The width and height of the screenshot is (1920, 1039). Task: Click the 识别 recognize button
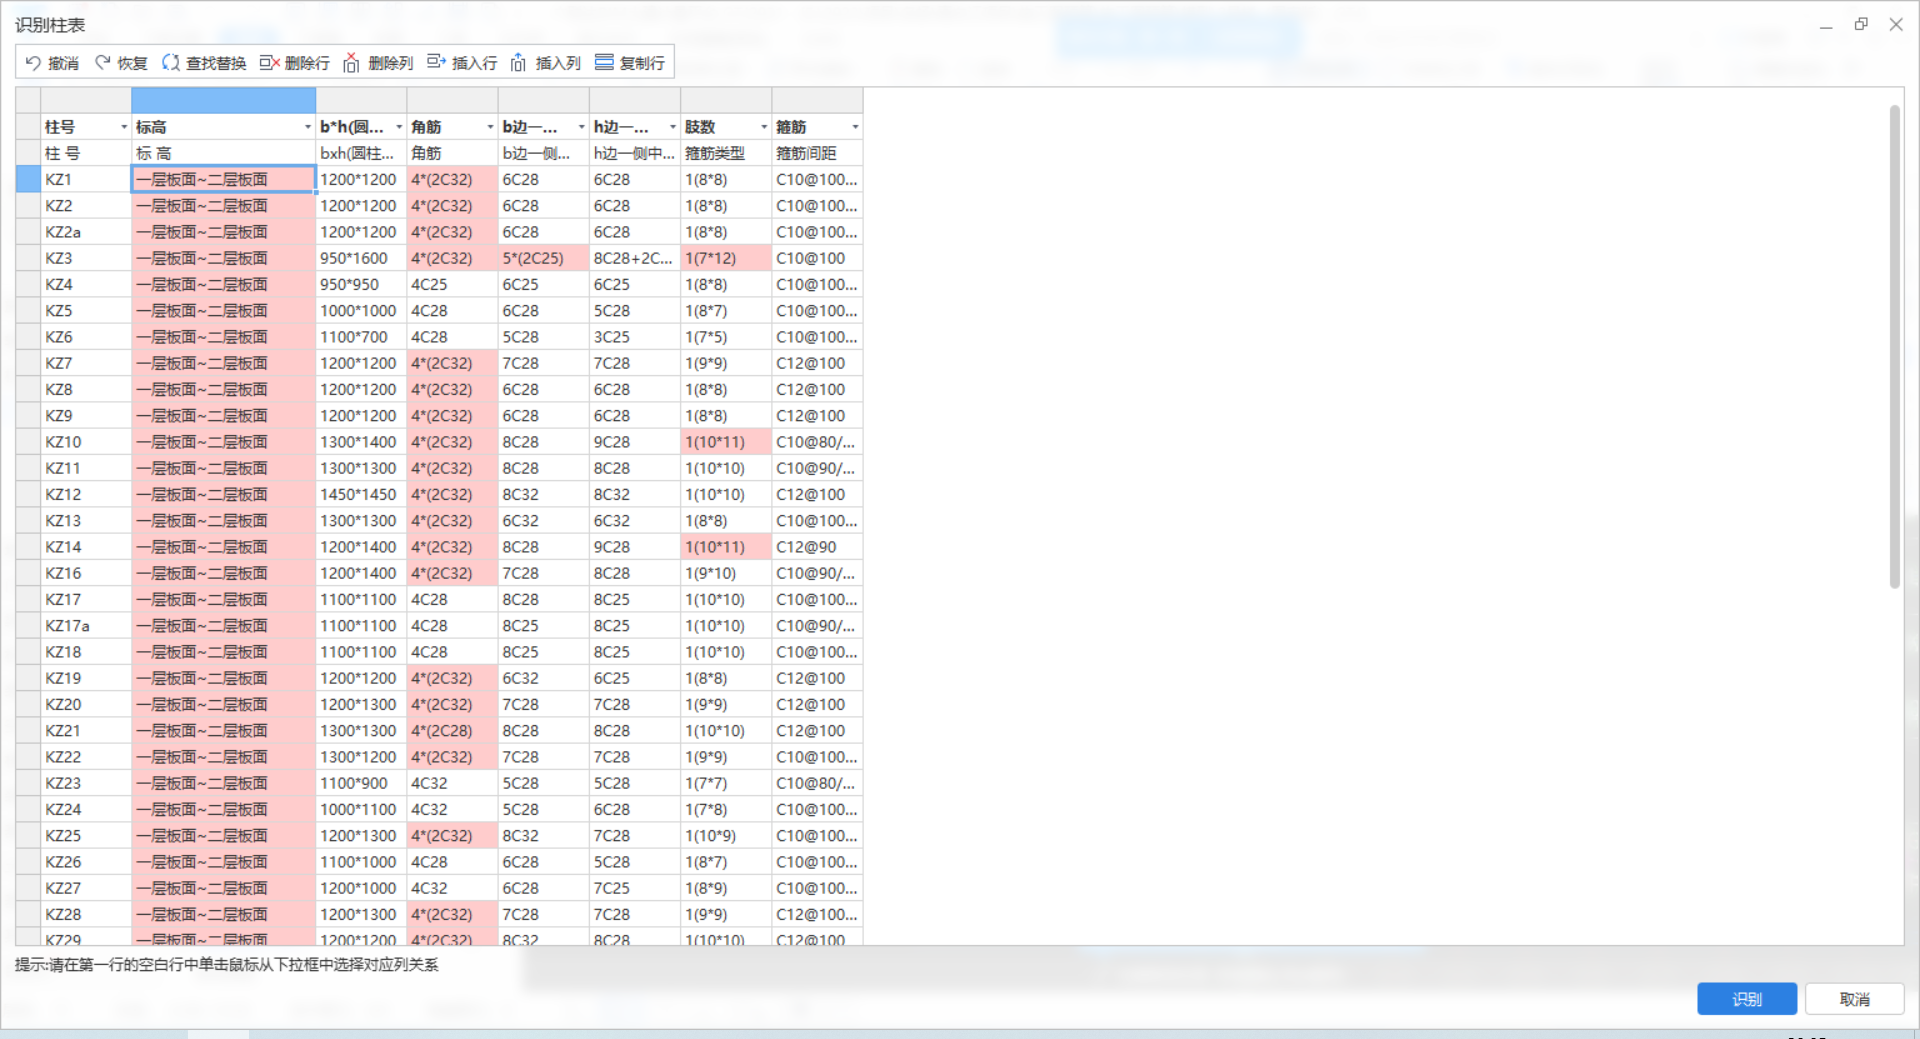point(1747,999)
